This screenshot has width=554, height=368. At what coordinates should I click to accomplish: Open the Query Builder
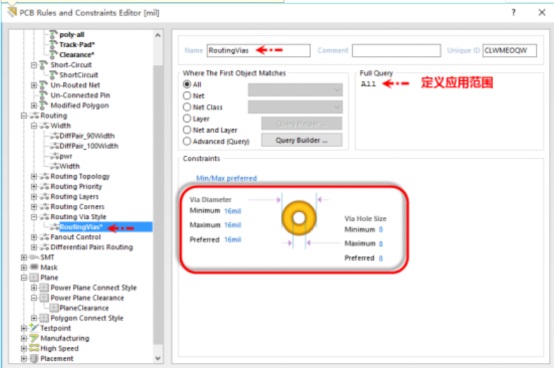tap(302, 140)
